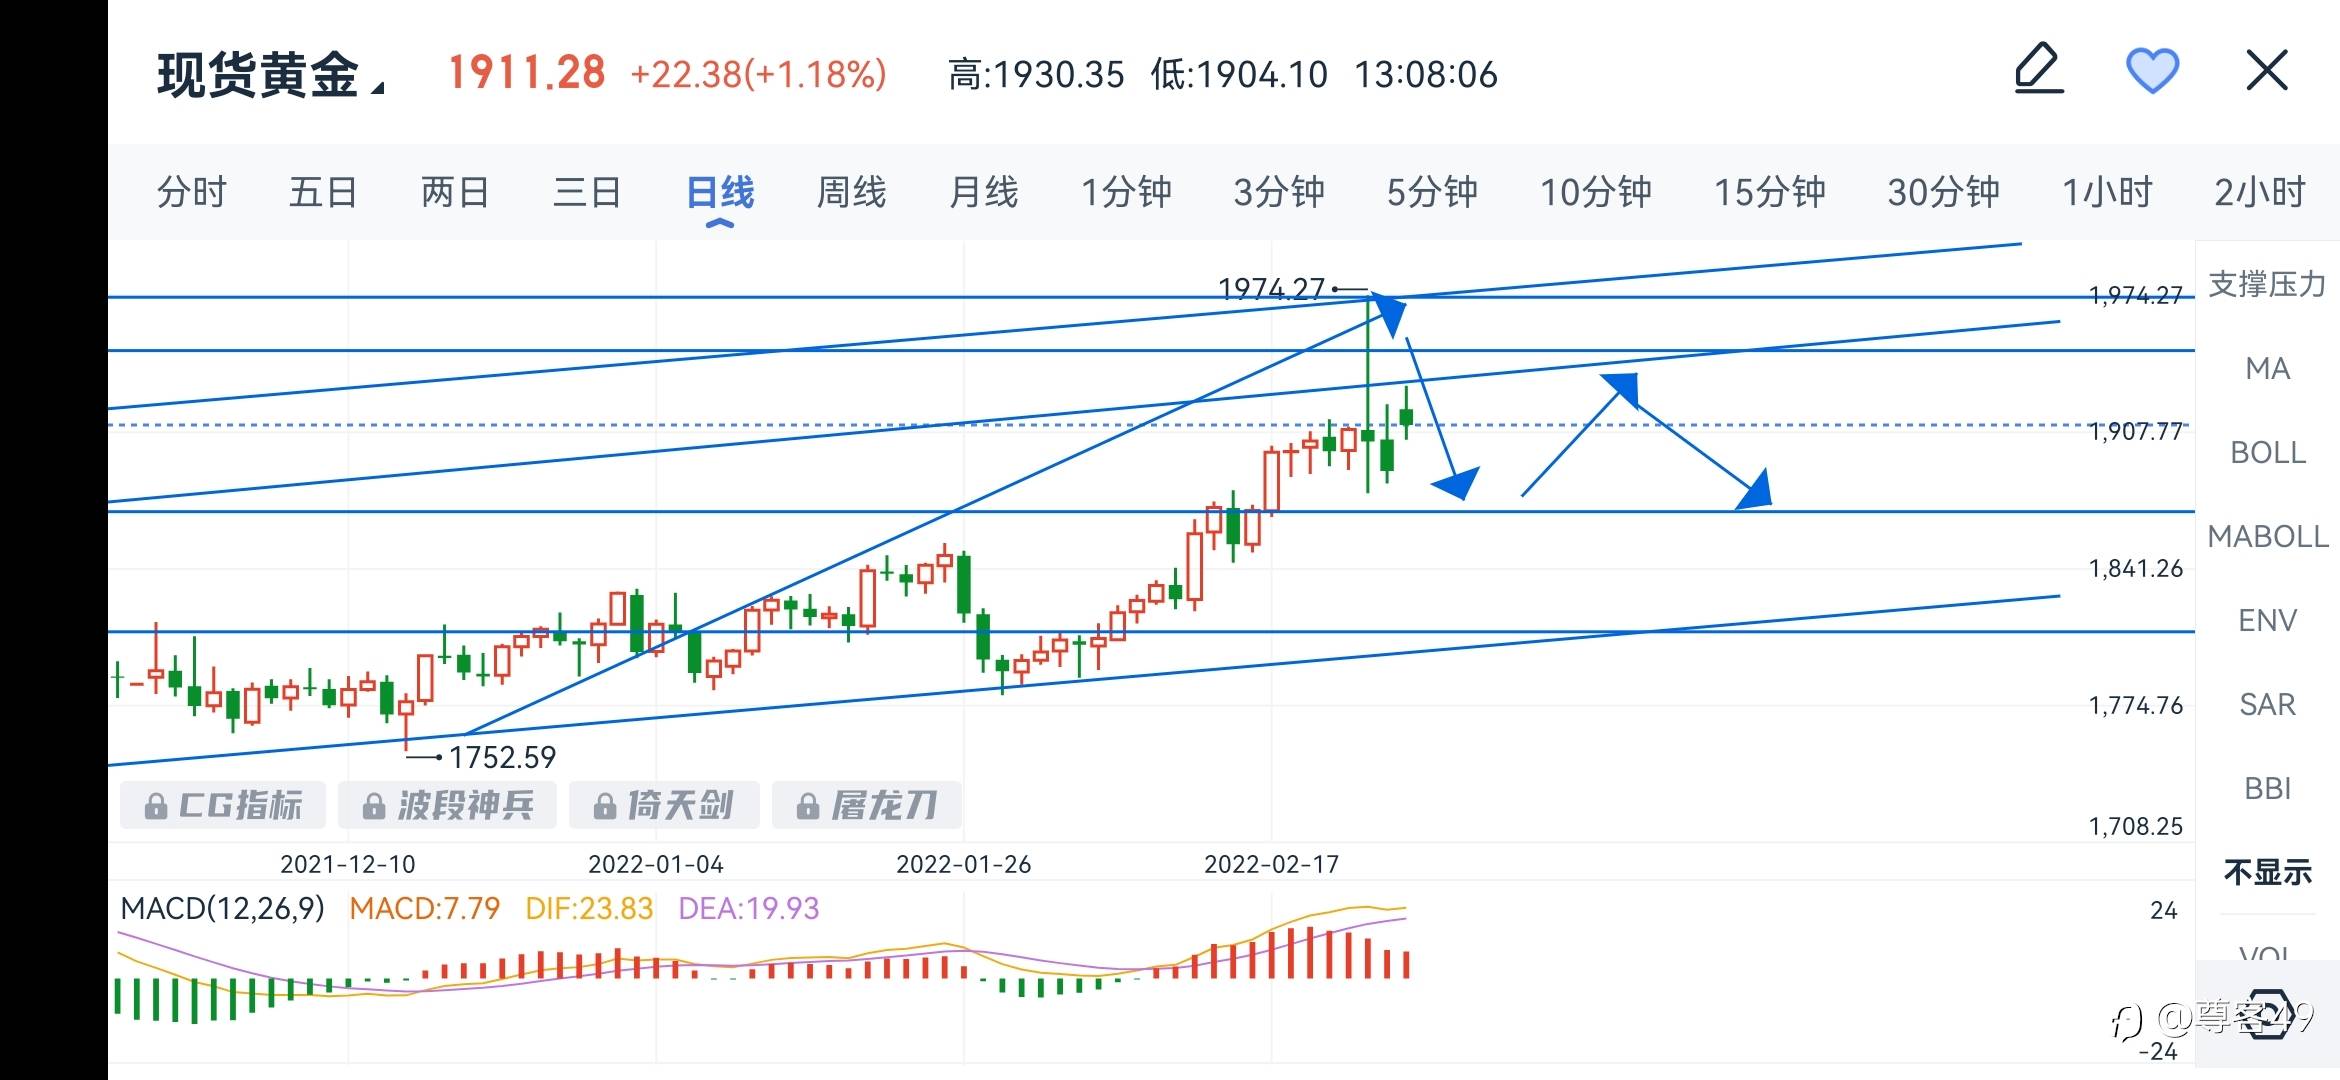The image size is (2340, 1080).
Task: Tap the hexagon icon at bottom right
Action: (x=2268, y=1014)
